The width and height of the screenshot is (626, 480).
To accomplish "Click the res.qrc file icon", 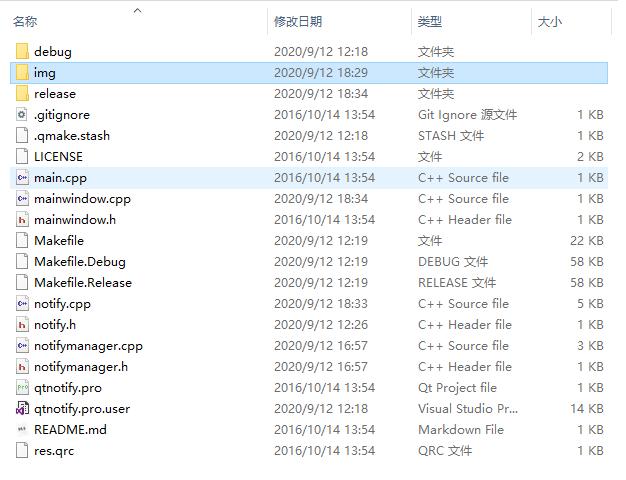I will pyautogui.click(x=22, y=451).
